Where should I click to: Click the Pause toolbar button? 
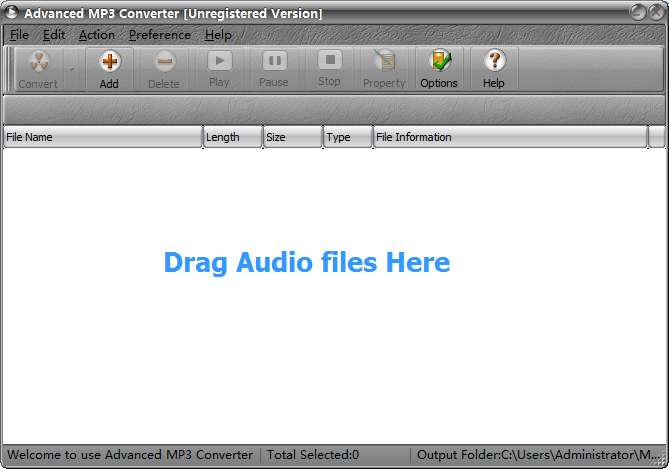coord(274,61)
